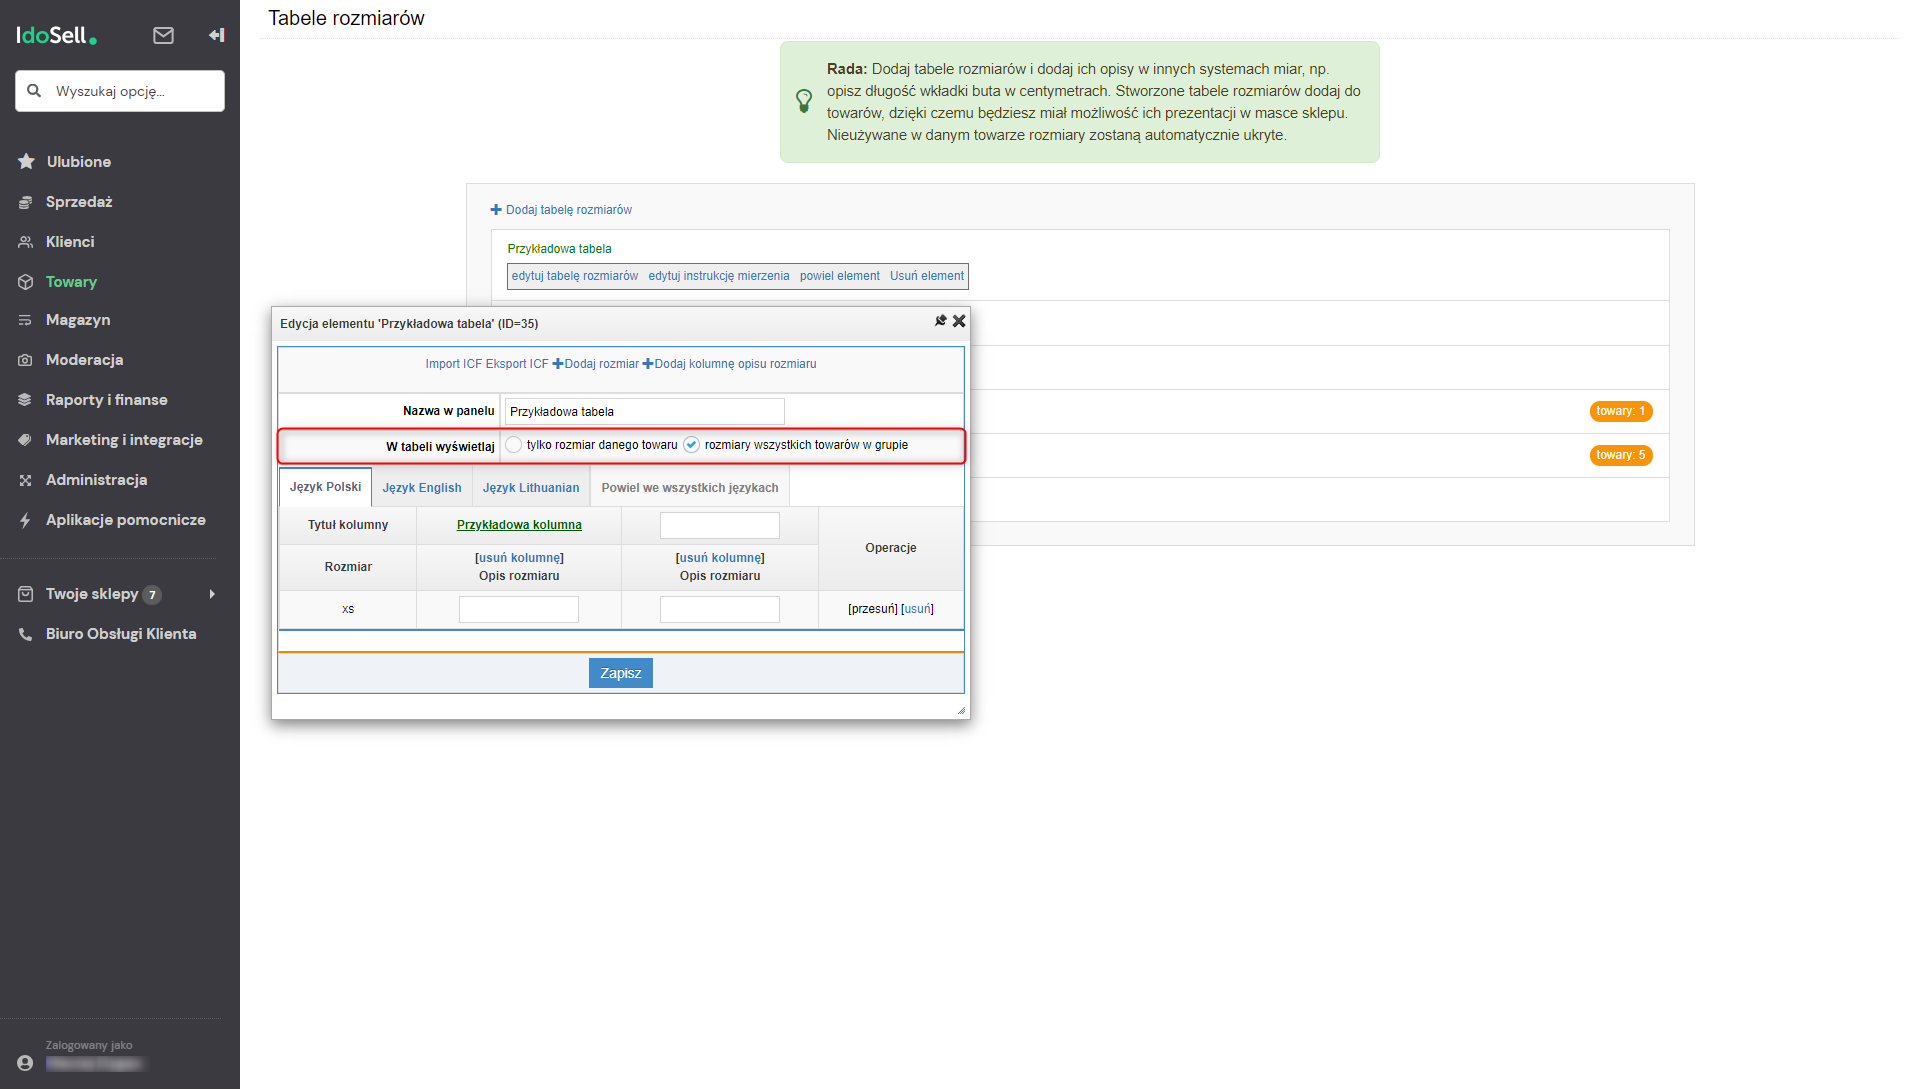The image size is (1920, 1089).
Task: Close the Edycja elementu dialog
Action: 959,321
